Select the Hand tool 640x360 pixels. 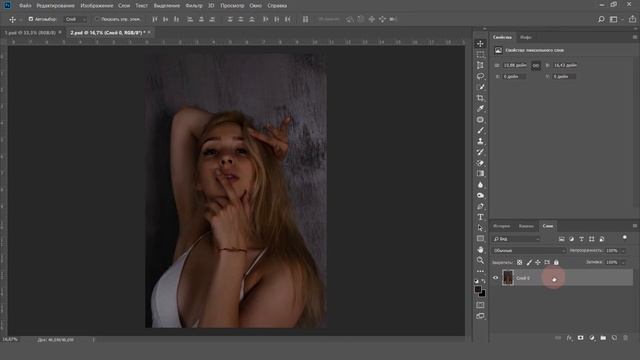[480, 249]
